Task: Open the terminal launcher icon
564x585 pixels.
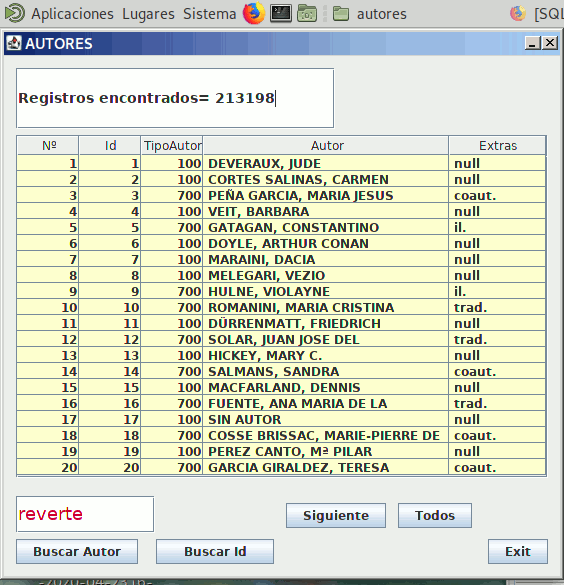Action: tap(281, 14)
